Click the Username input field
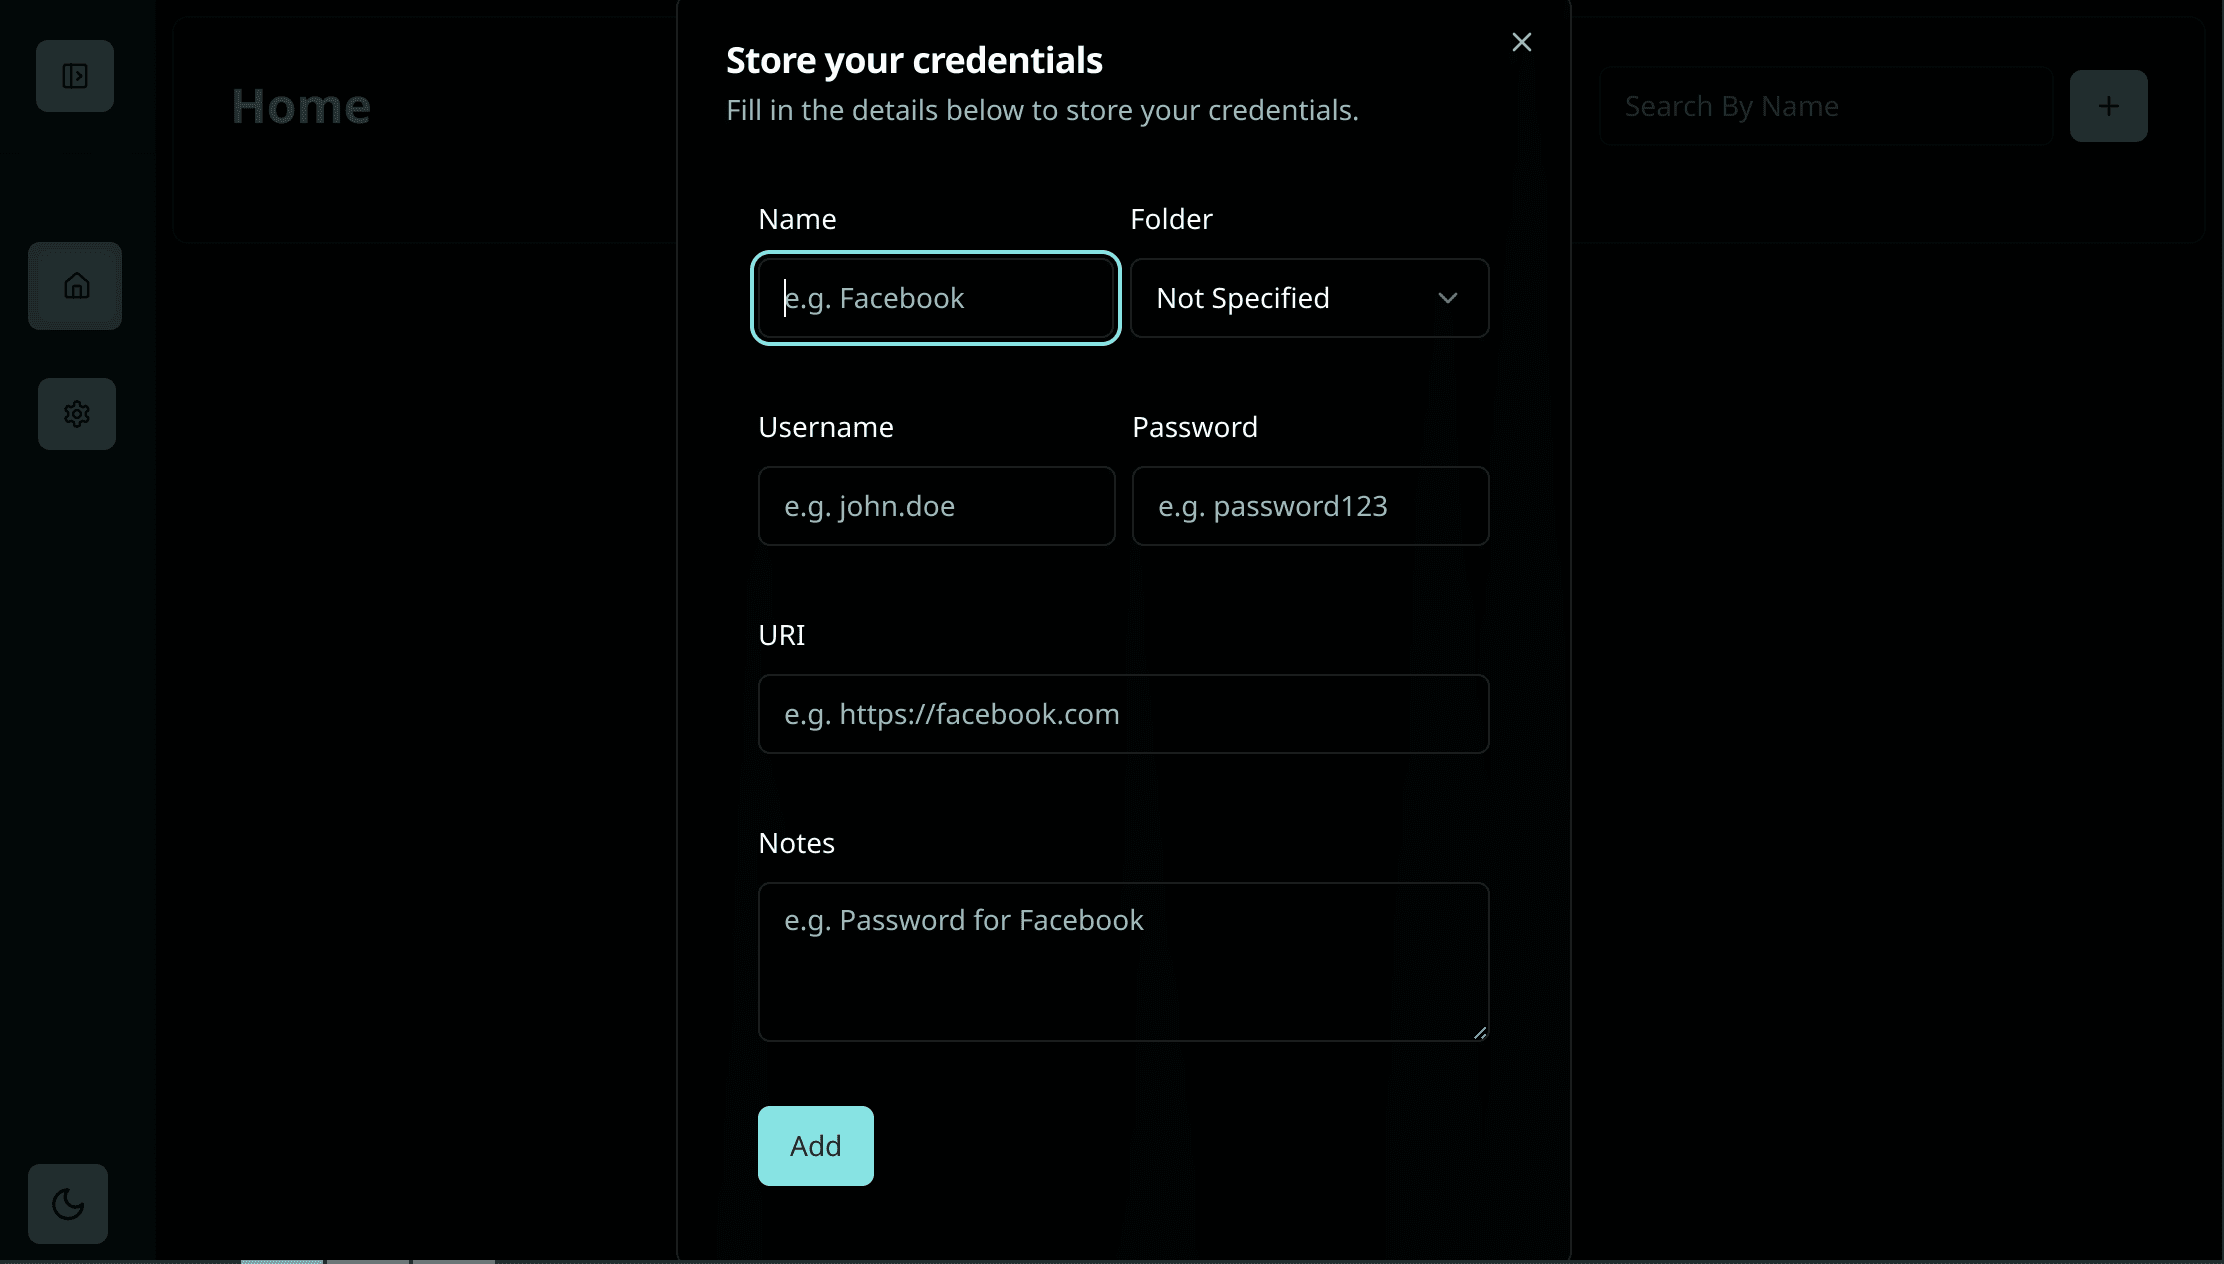 [x=936, y=506]
